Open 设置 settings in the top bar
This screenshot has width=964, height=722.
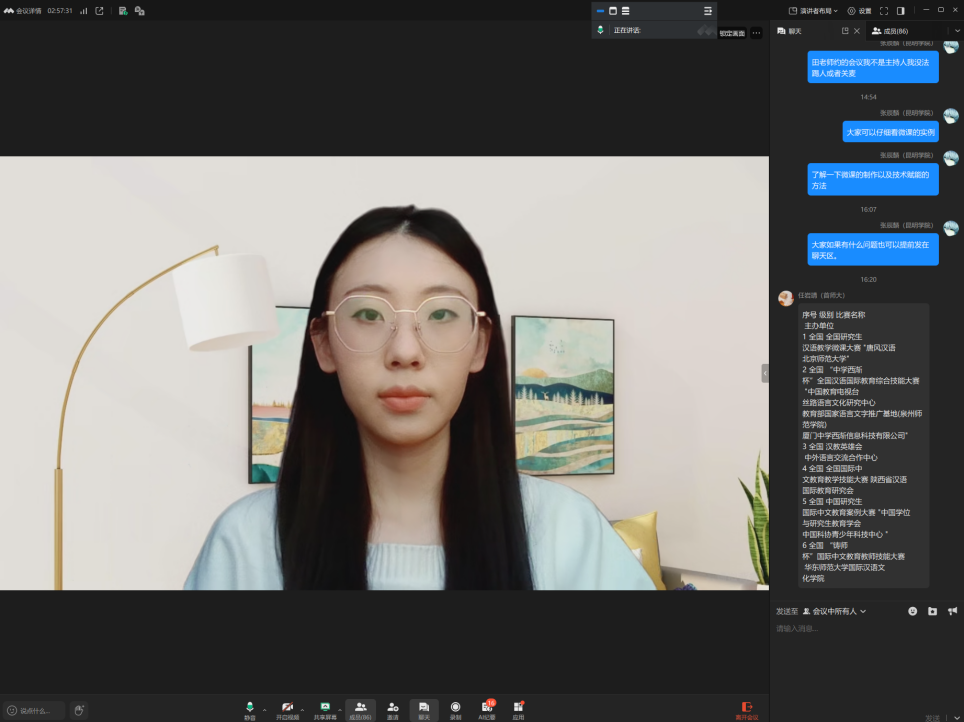click(859, 11)
